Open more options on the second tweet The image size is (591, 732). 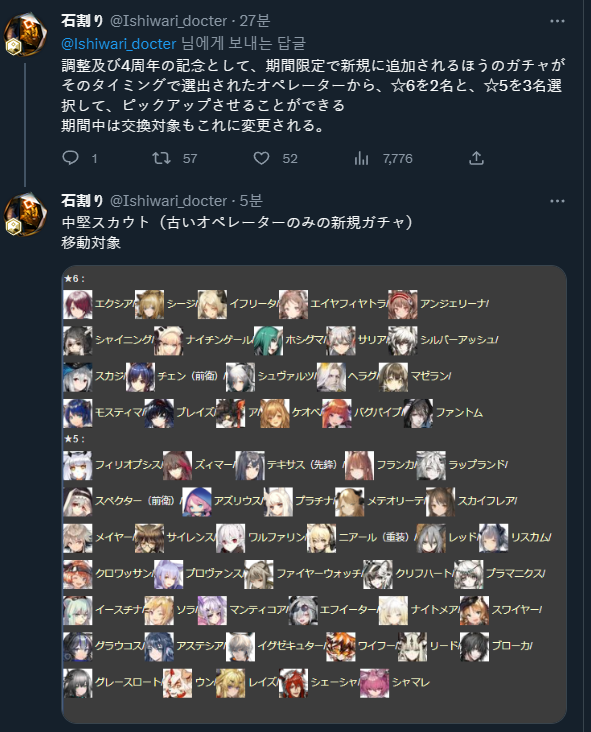[557, 201]
